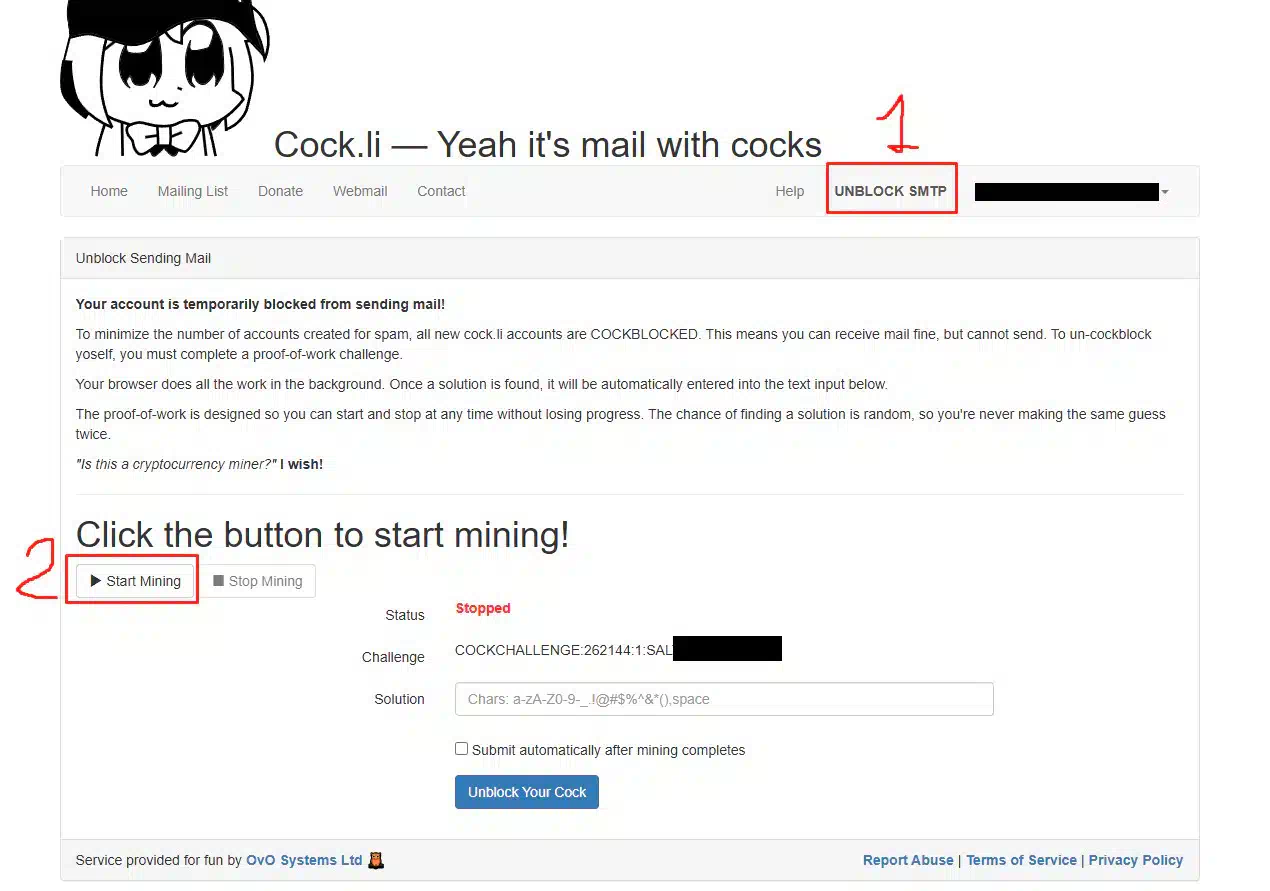The image size is (1270, 891).
Task: Click the square stop icon on Stop Mining
Action: 218,580
